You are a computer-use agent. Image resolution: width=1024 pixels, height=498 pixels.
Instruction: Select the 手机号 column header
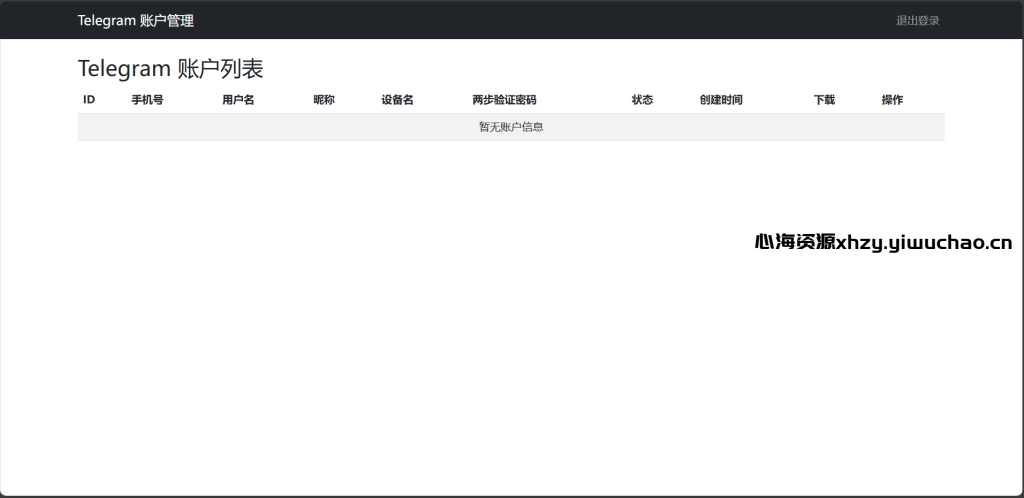(147, 100)
